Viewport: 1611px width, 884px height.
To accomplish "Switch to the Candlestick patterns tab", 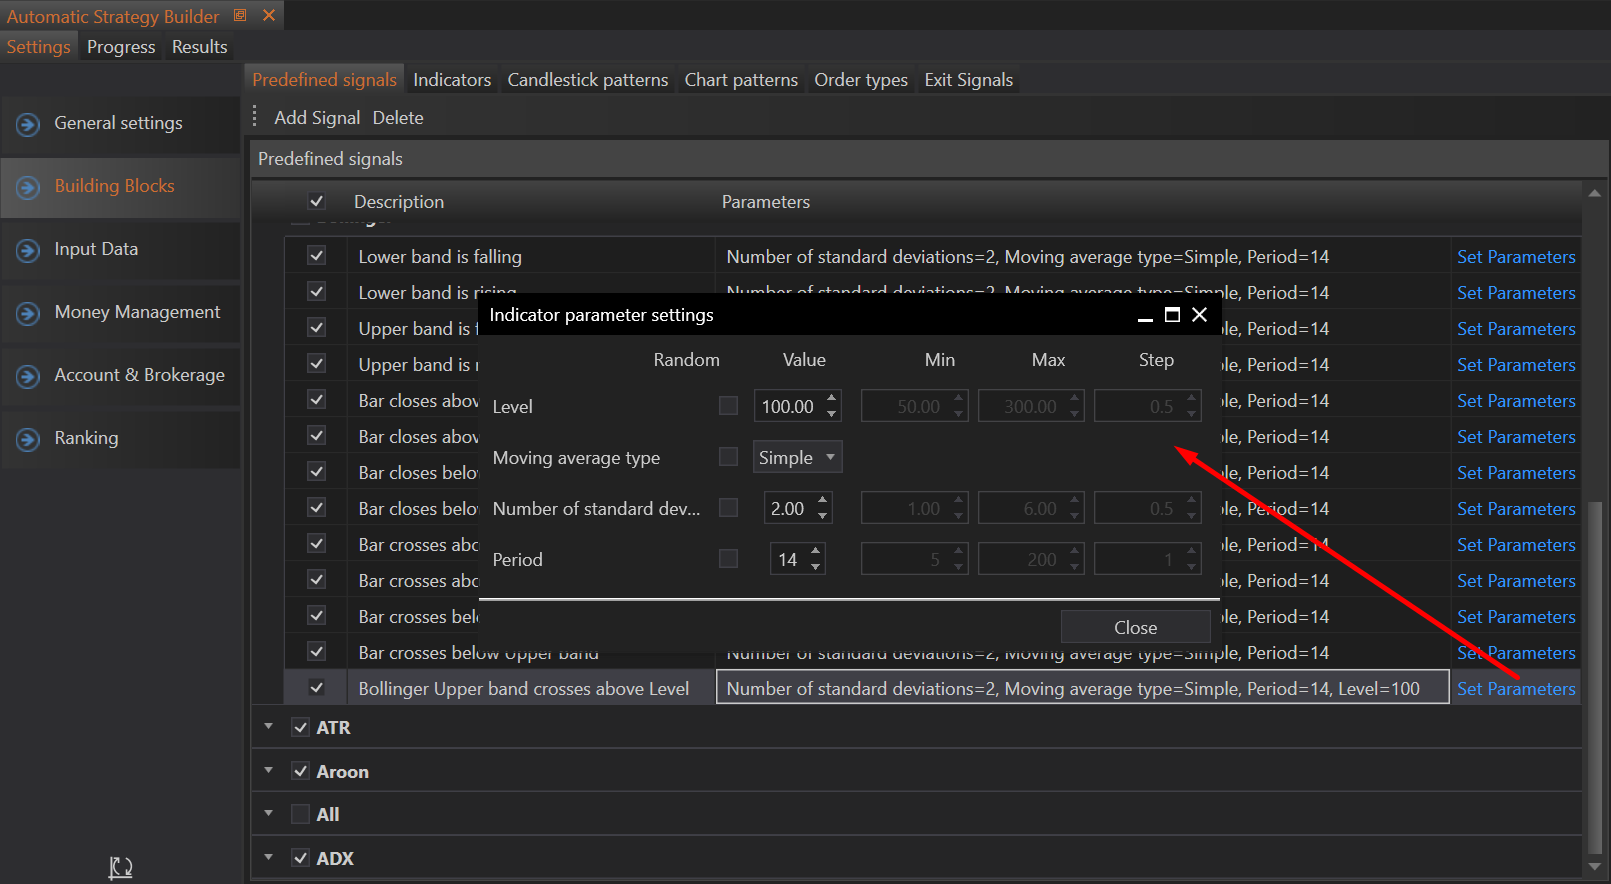I will pyautogui.click(x=587, y=80).
